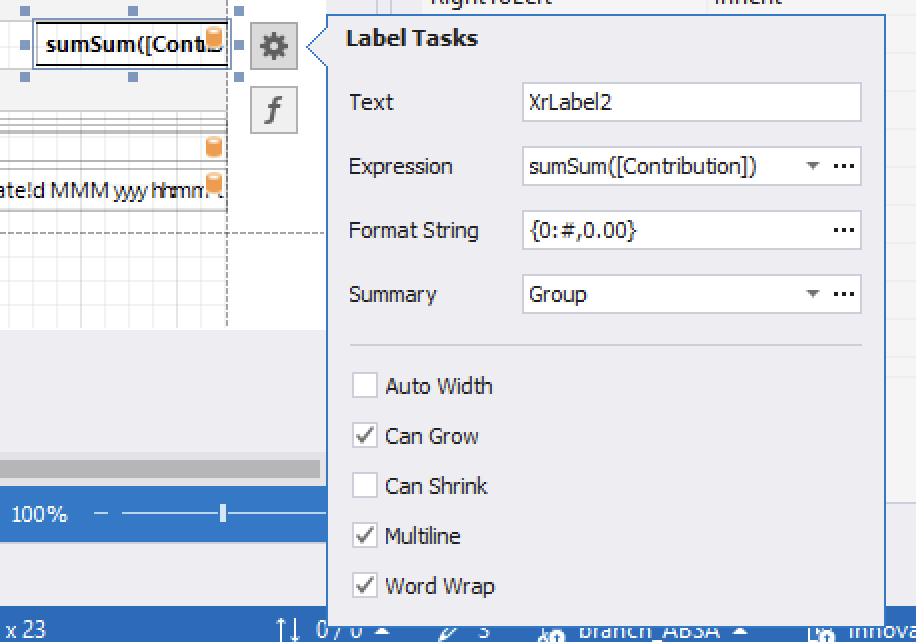This screenshot has height=642, width=916.
Task: Click the Text field showing XrLabel2
Action: (690, 102)
